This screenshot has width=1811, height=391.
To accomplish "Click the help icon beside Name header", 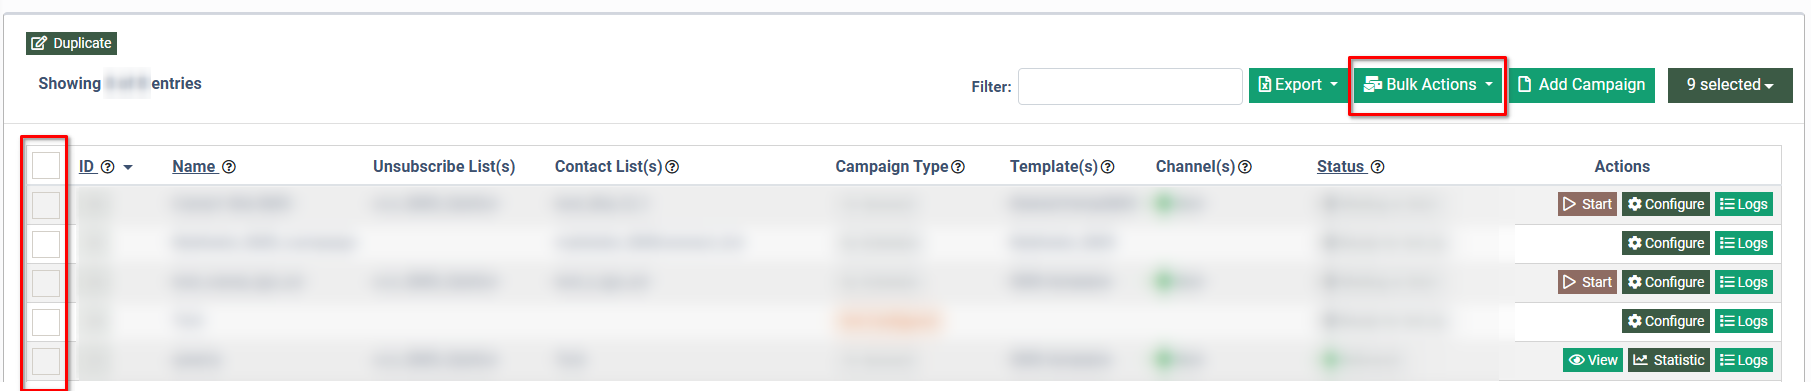I will pyautogui.click(x=229, y=167).
